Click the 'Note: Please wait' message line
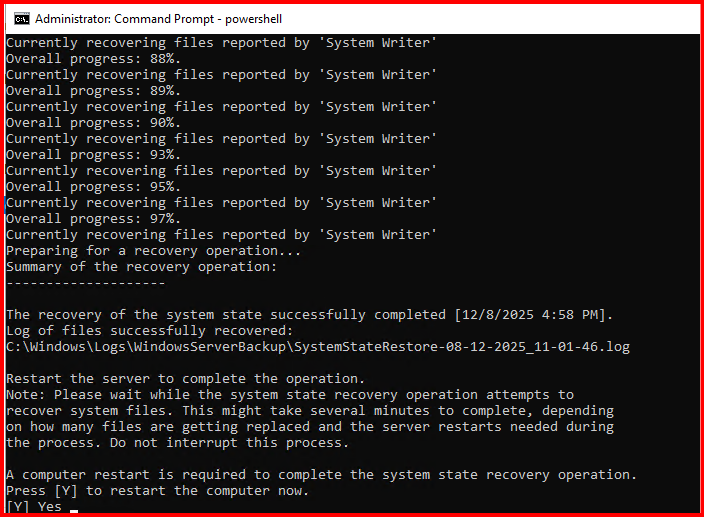 (x=290, y=395)
